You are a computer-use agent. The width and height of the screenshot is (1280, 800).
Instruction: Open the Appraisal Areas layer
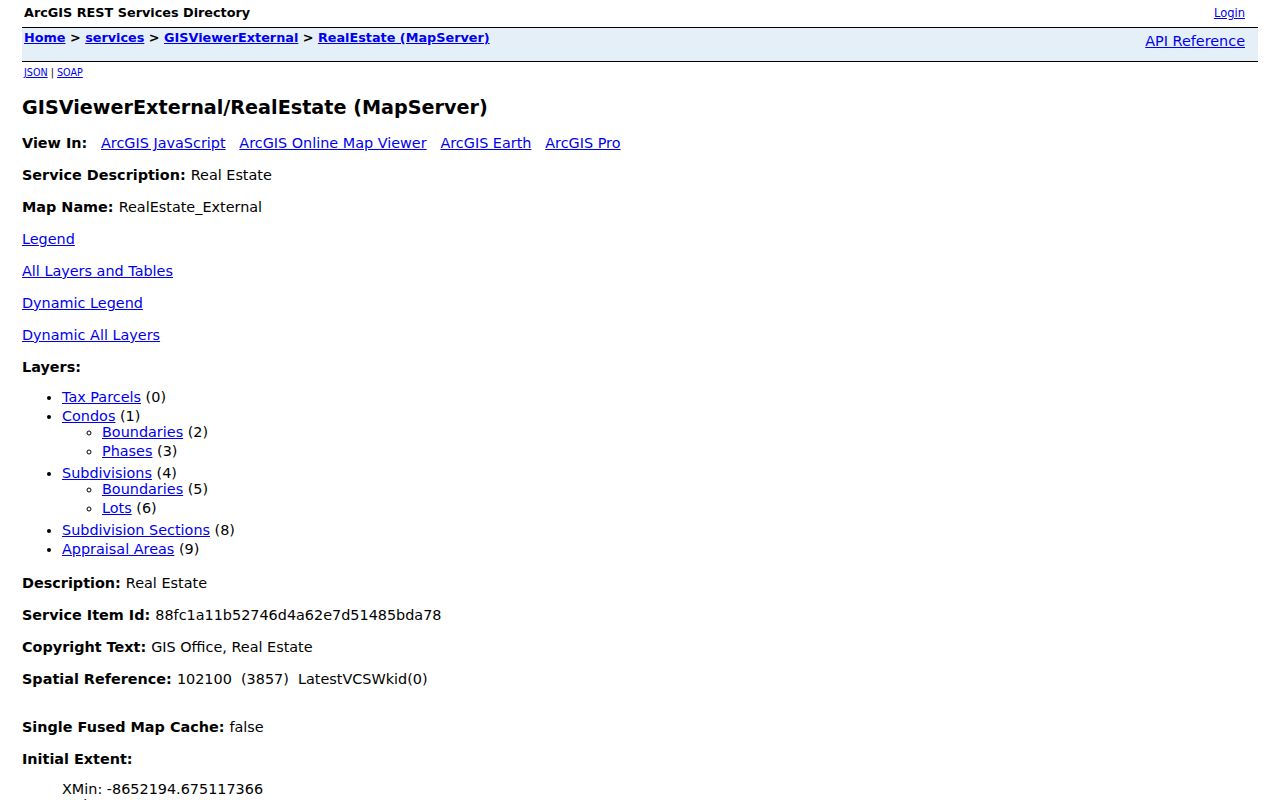tap(118, 549)
